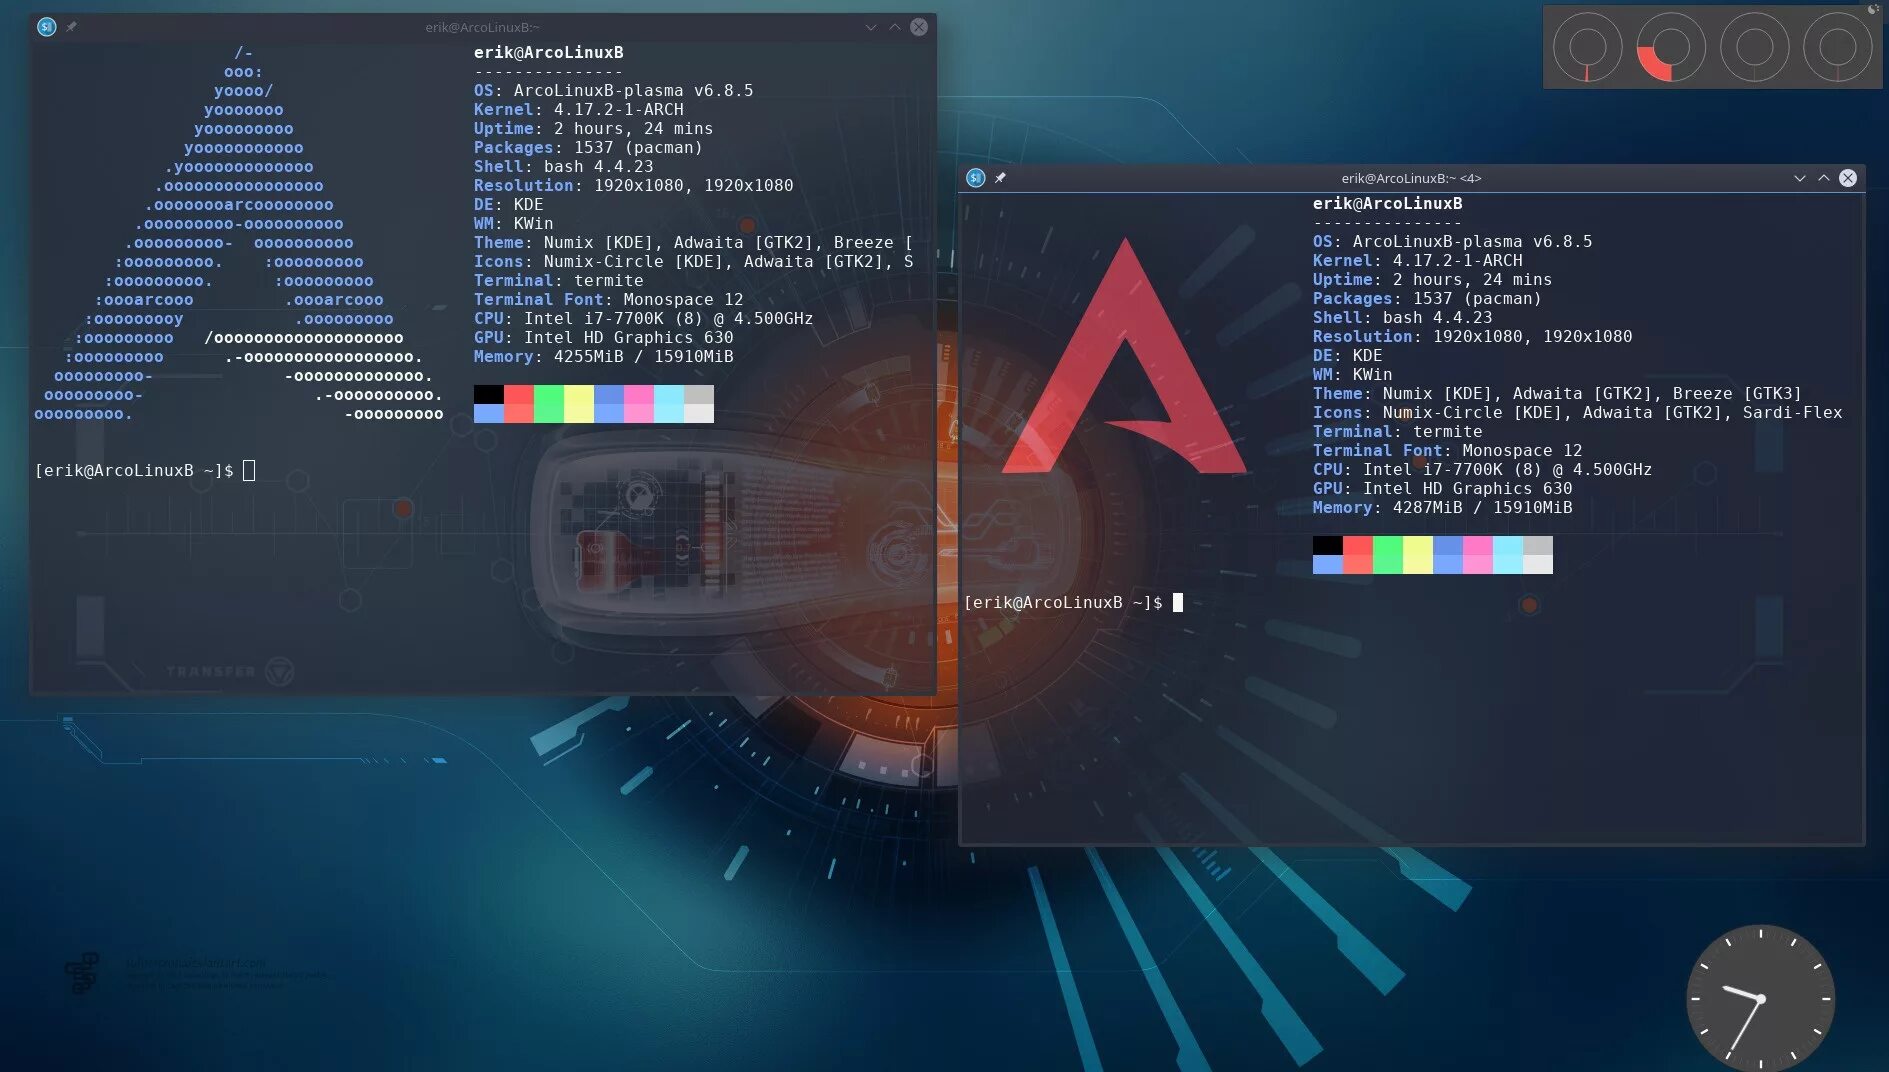The width and height of the screenshot is (1889, 1072).
Task: Click the gauge with the large red arc
Action: click(x=1670, y=47)
